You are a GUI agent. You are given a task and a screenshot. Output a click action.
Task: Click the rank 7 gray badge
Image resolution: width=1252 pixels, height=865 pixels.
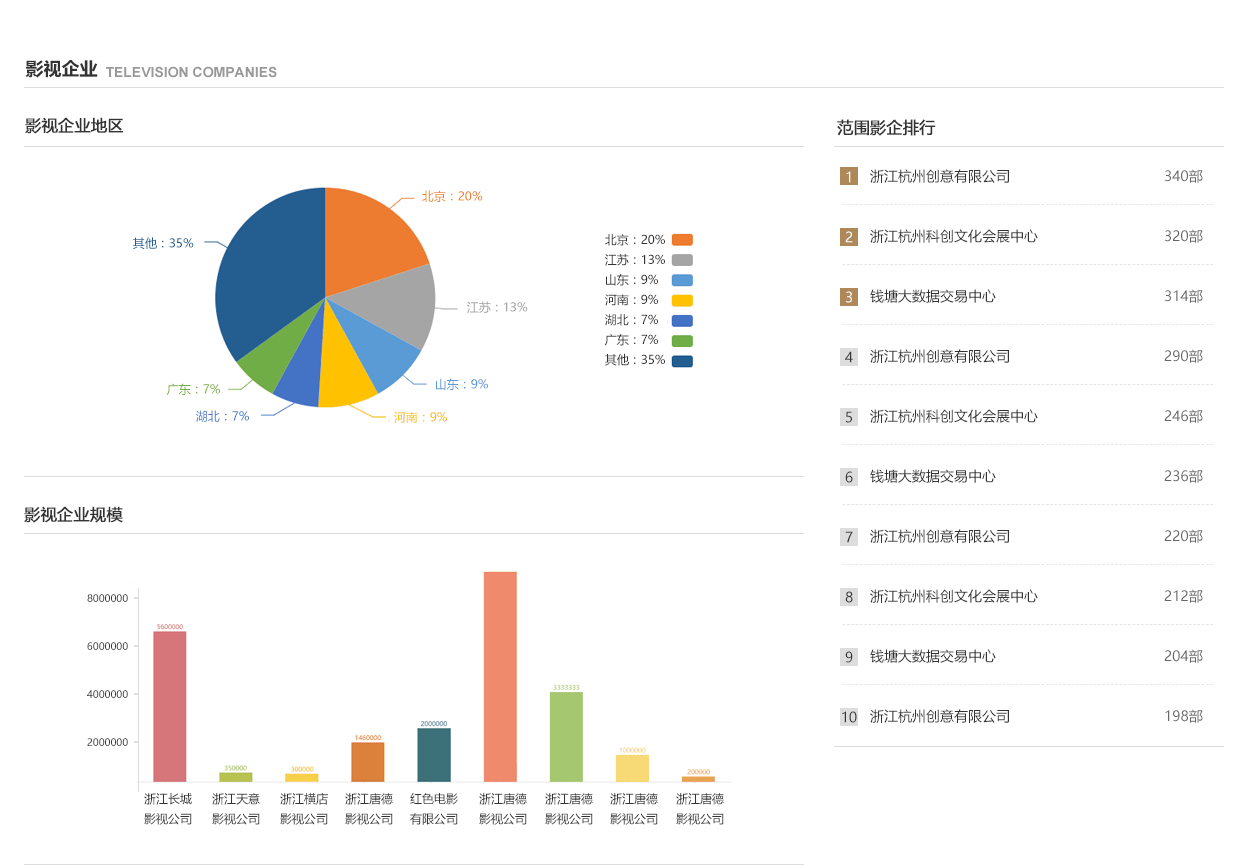(x=849, y=537)
